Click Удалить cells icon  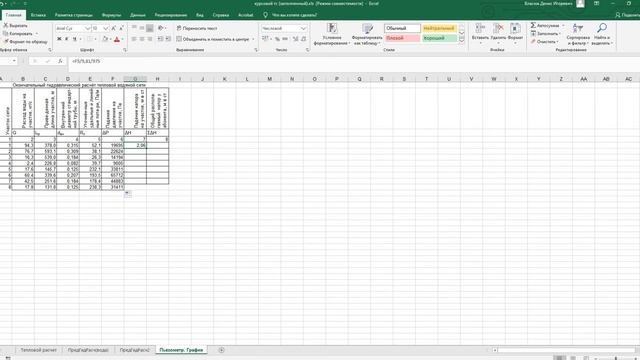pos(498,29)
